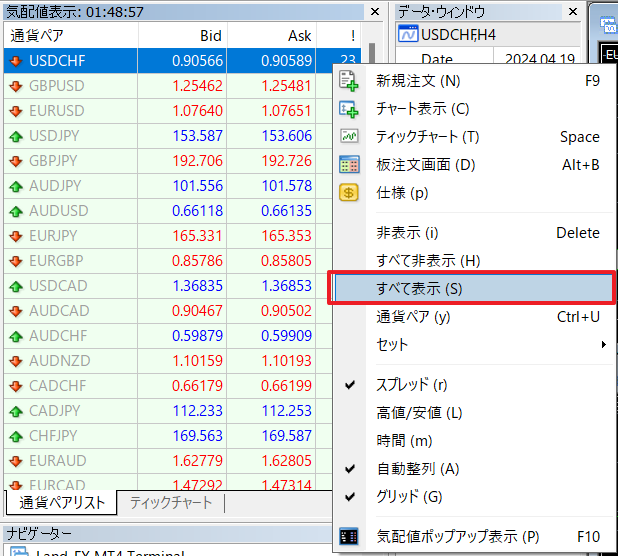Click the down arrow icon beside EURJPY
618x556 pixels.
pos(16,236)
